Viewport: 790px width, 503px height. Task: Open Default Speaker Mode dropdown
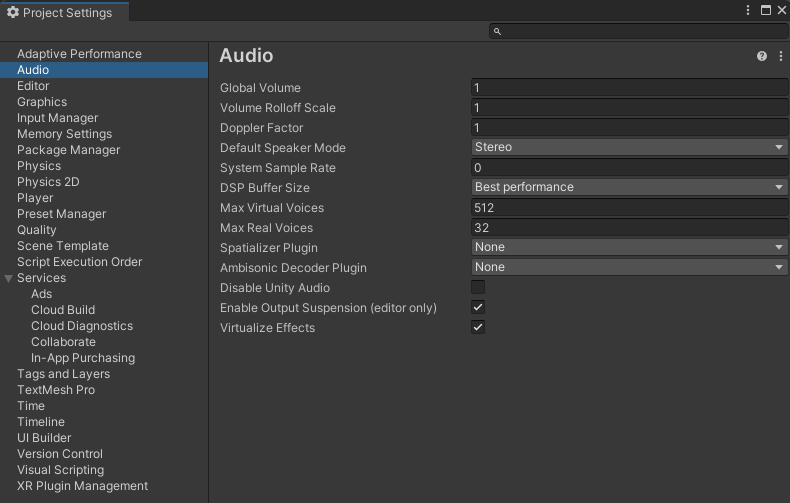tap(629, 147)
